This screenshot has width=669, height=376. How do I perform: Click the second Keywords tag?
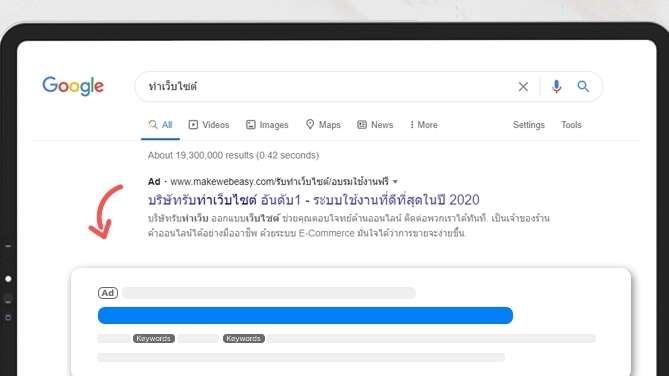coord(244,338)
